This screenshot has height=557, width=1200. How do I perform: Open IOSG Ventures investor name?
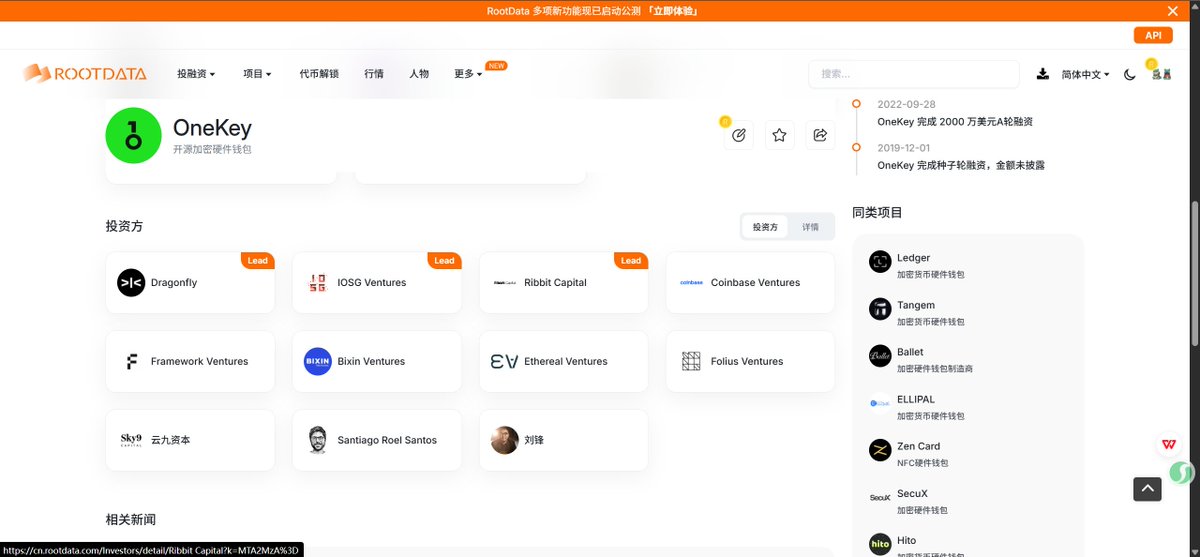click(372, 283)
